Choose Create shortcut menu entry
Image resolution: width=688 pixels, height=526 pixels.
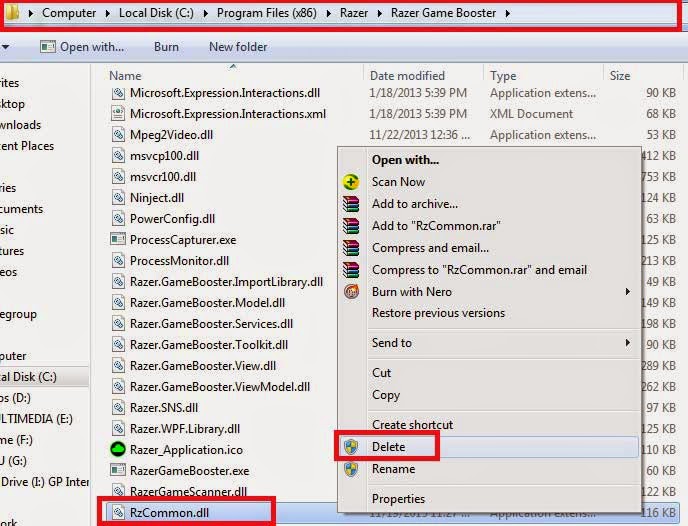point(412,425)
